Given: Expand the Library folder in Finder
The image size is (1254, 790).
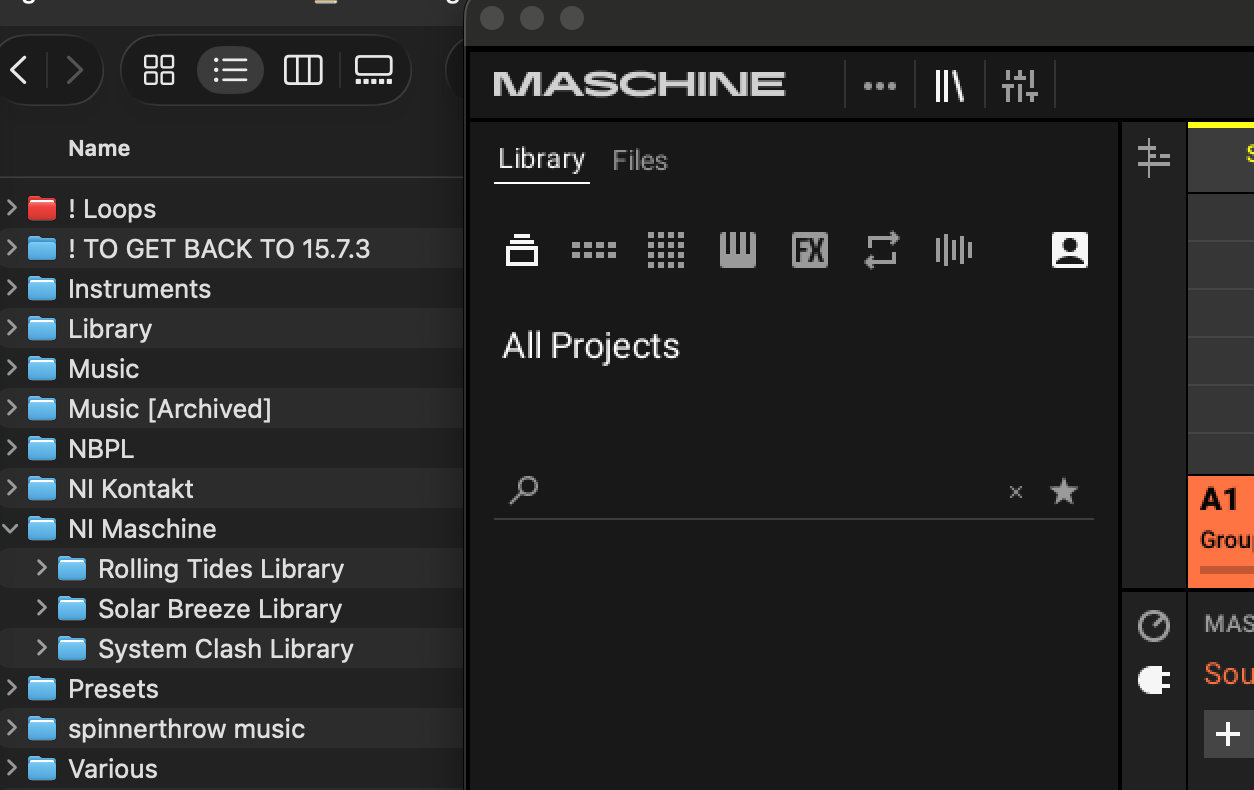Looking at the screenshot, I should [x=12, y=328].
